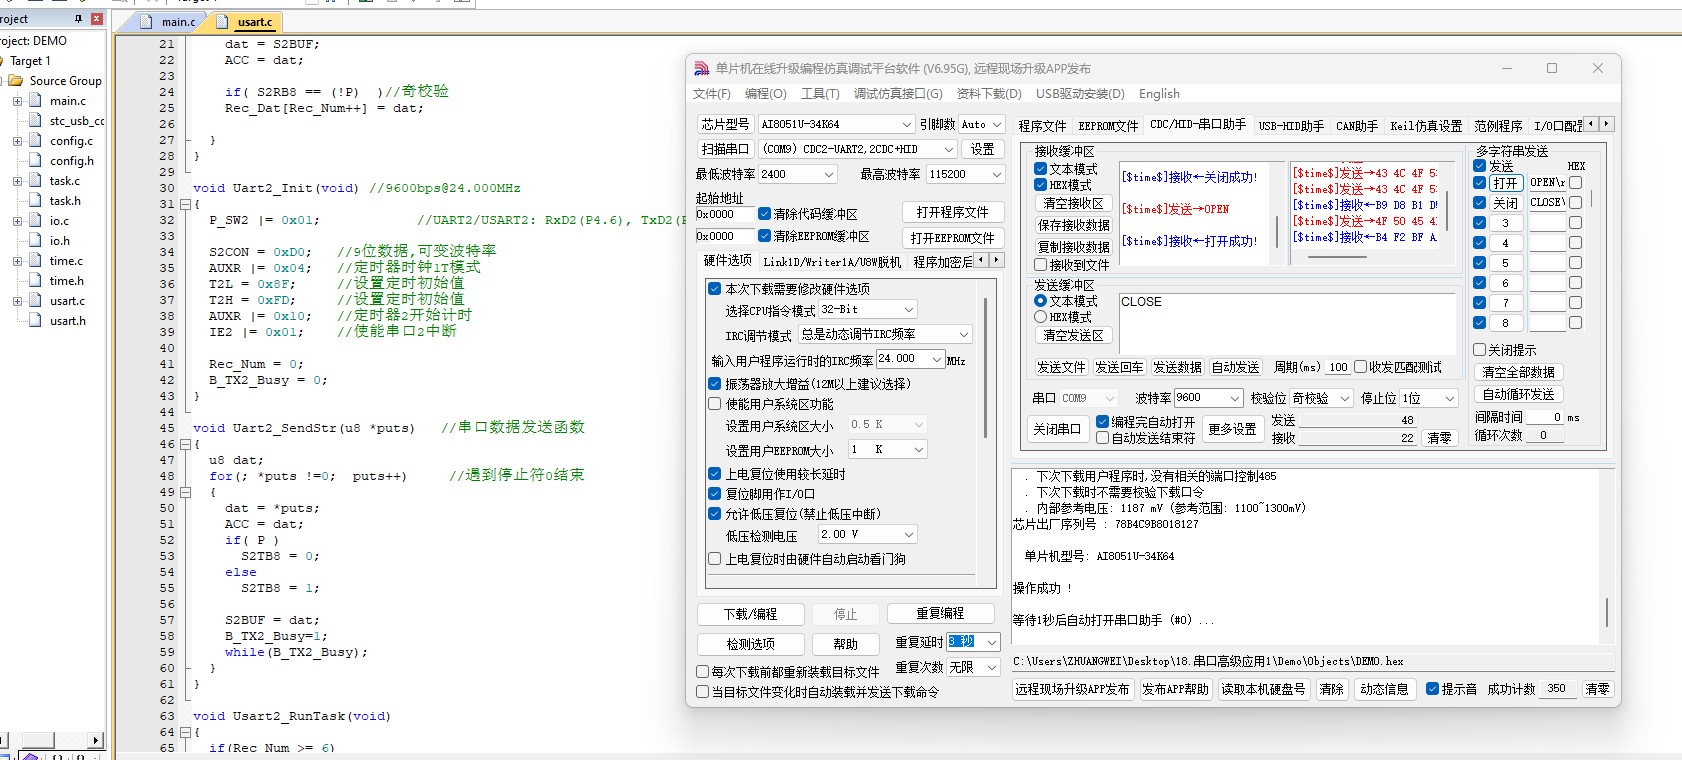This screenshot has height=760, width=1682.
Task: Expand the main.c tree node
Action: (x=17, y=101)
